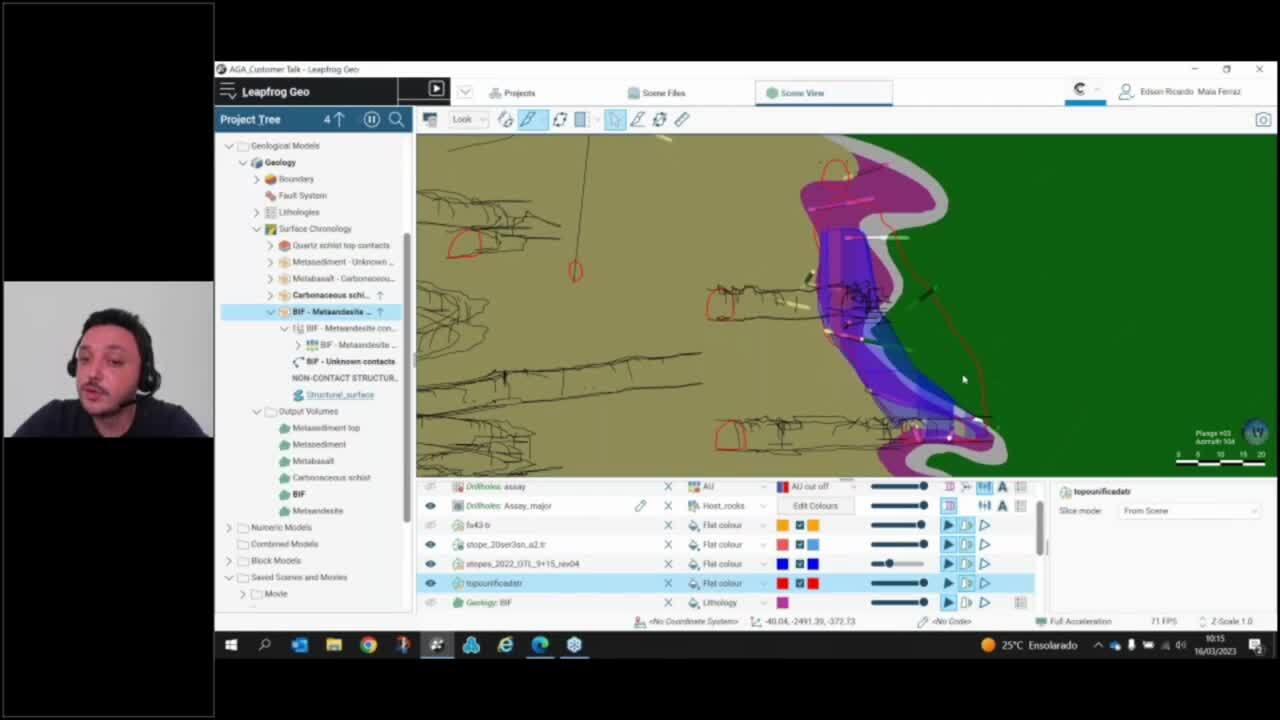The image size is (1280, 720).
Task: Remove topounificadatr from scene with X
Action: point(668,583)
